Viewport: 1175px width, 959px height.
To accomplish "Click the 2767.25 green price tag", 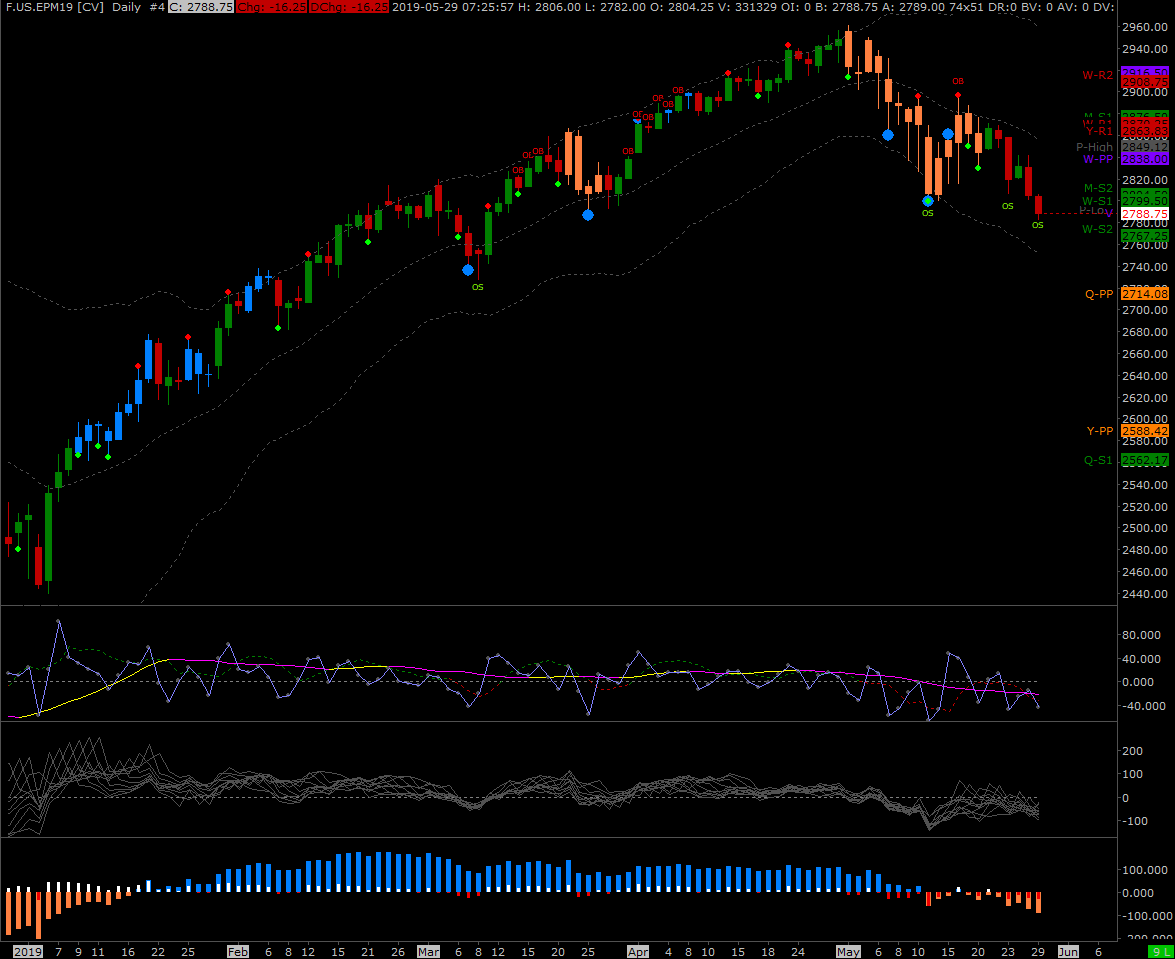I will click(x=1144, y=236).
